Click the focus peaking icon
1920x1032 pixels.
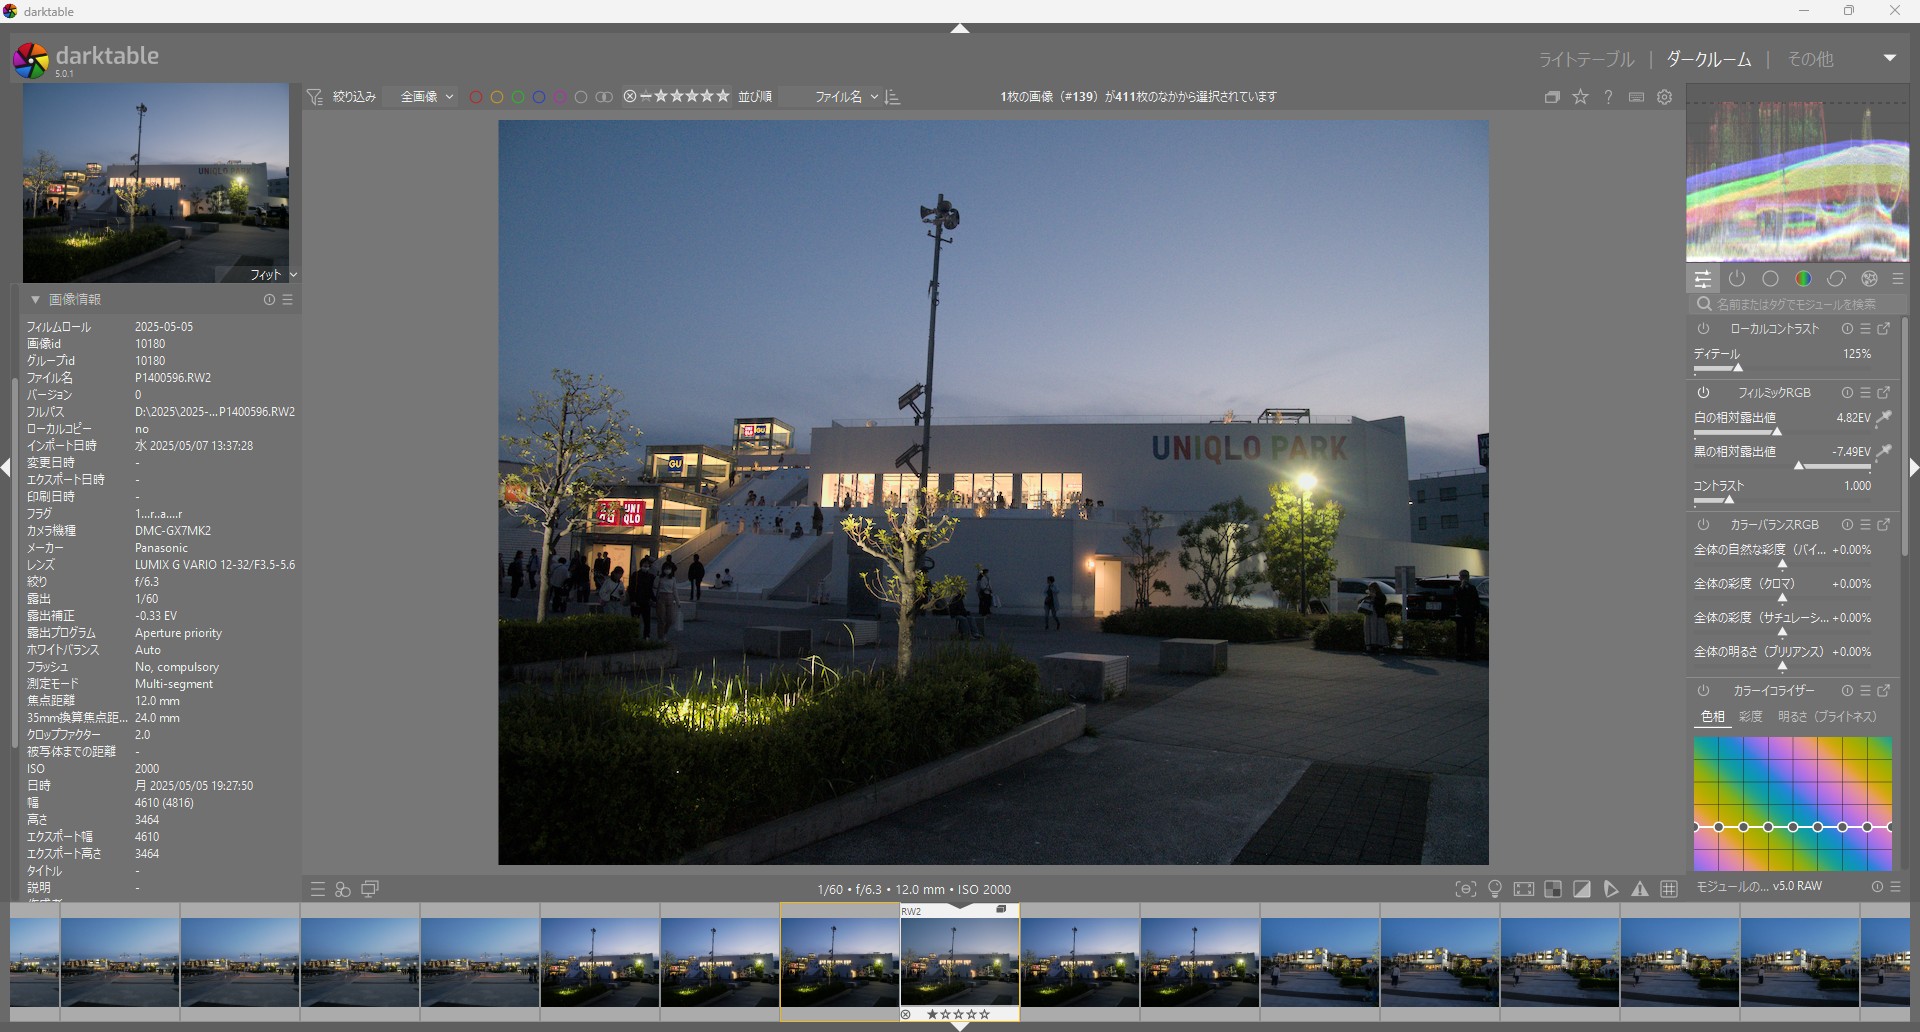(x=1466, y=889)
